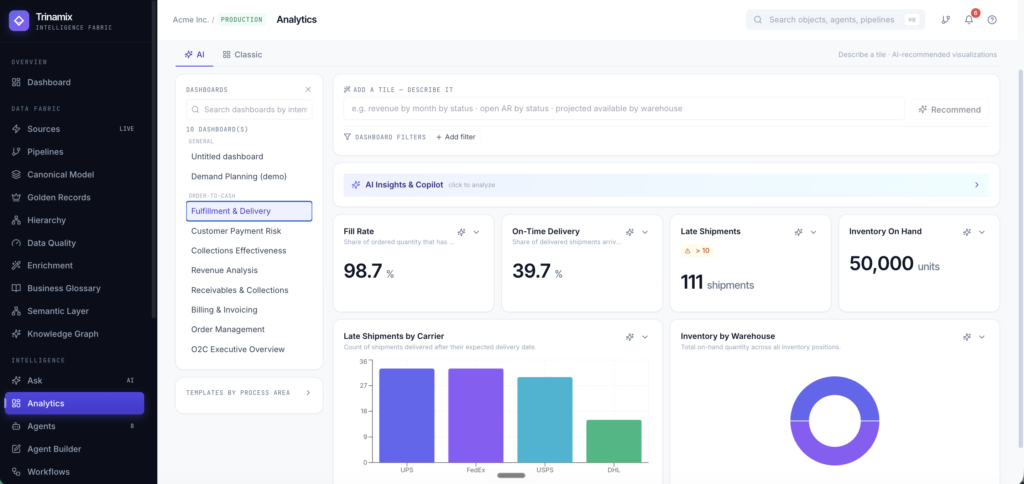
Task: Expand the On-Time Delivery tile chevron
Action: point(645,232)
